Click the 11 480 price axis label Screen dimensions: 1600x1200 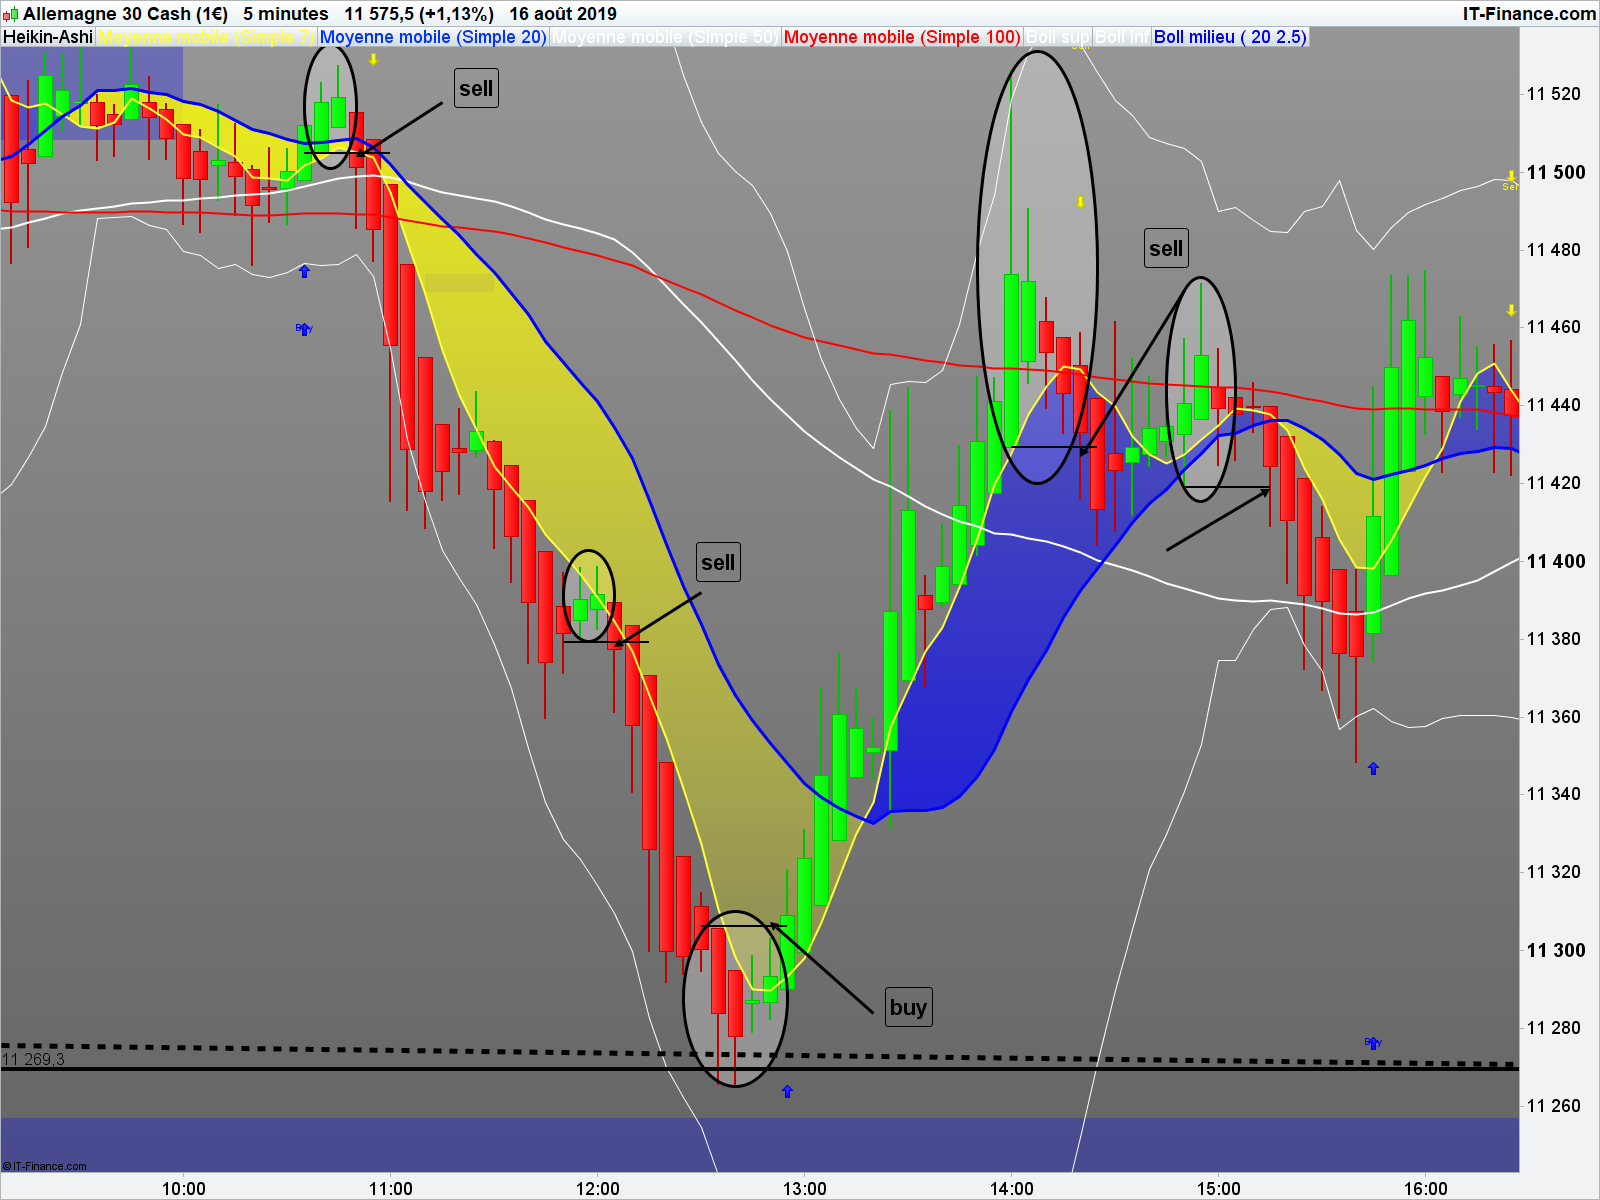(1554, 250)
